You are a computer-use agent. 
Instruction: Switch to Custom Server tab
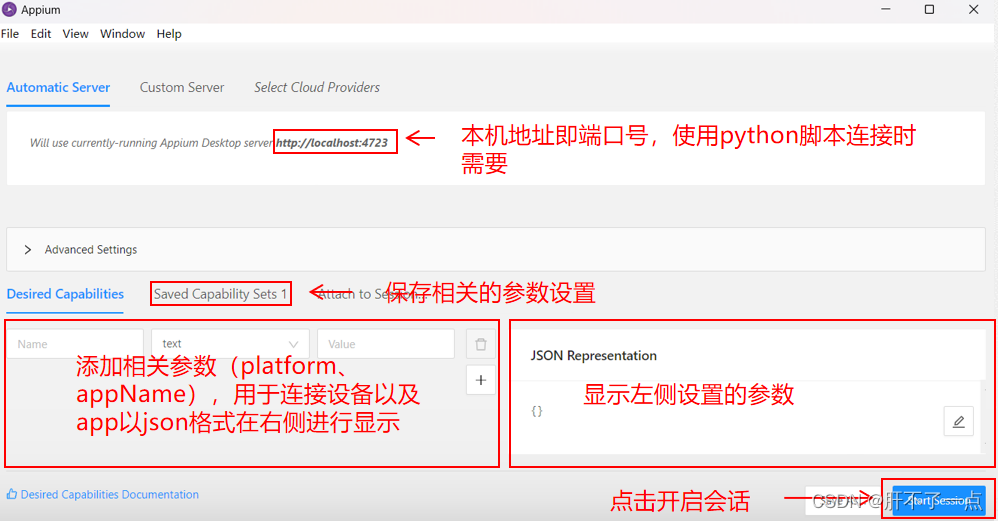[x=182, y=87]
